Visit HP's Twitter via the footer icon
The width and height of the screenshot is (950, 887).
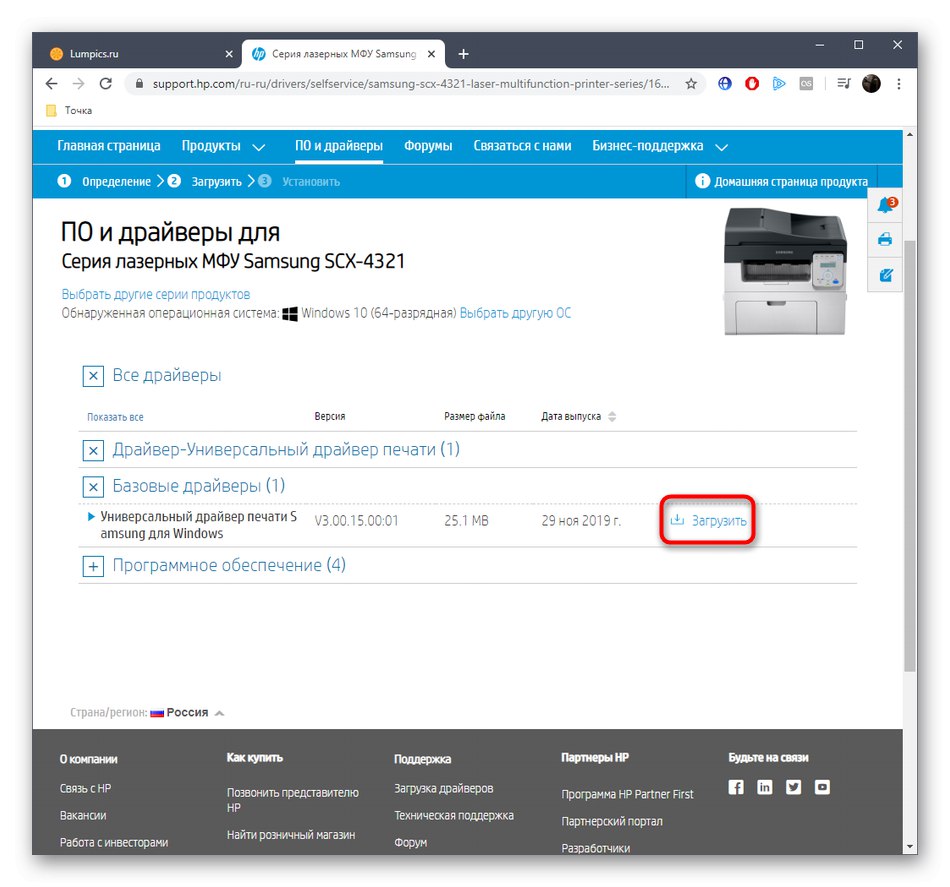[792, 787]
